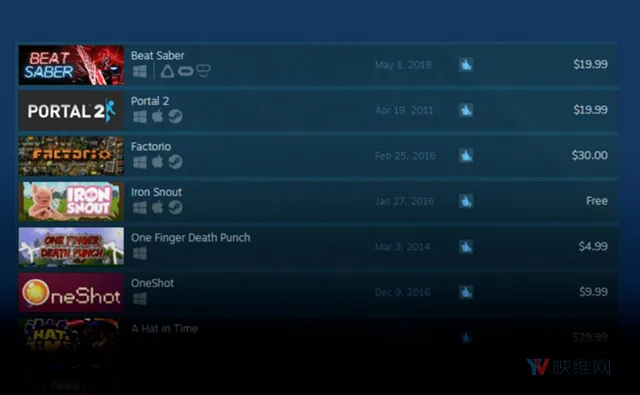Click the Apple icon under Factorio
Viewport: 640px width, 395px height.
(158, 162)
